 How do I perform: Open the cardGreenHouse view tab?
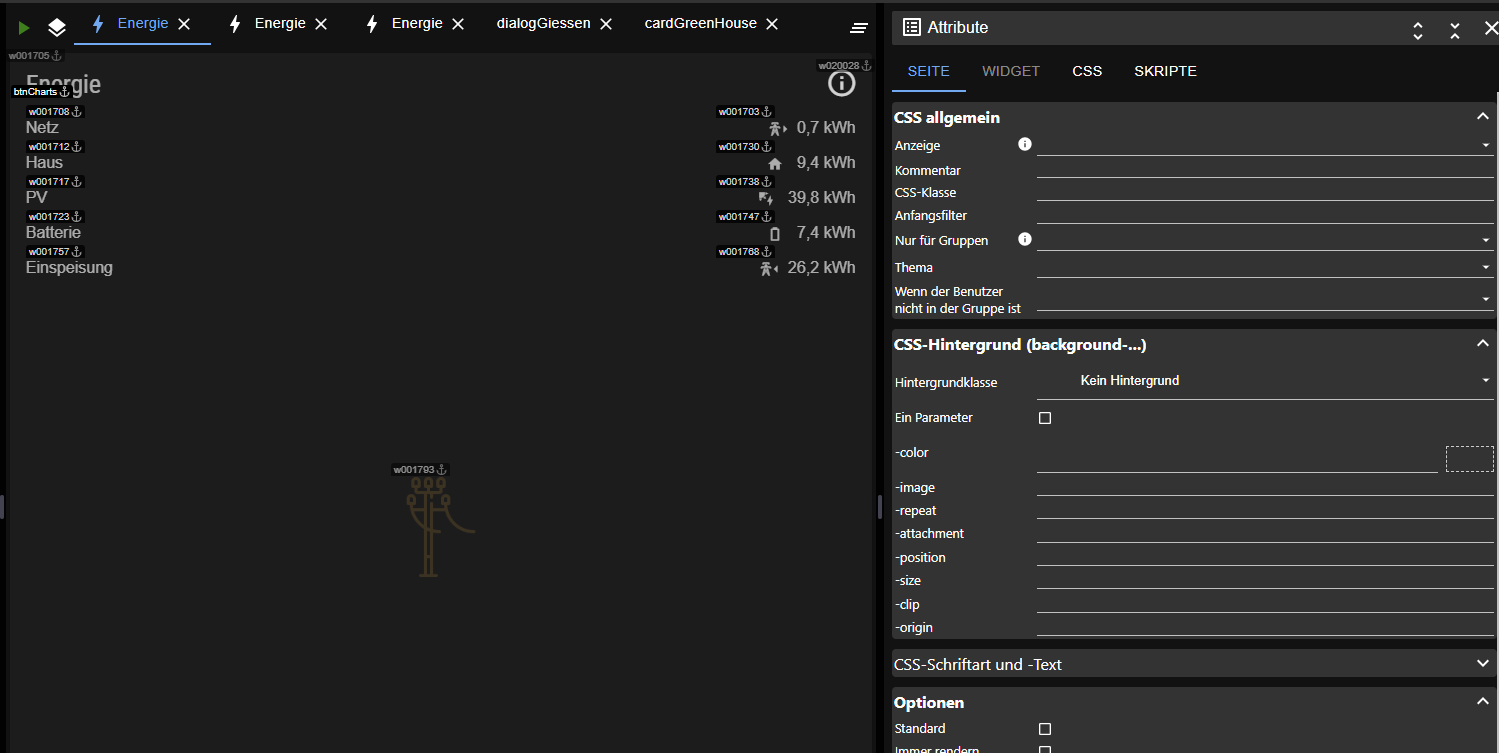point(700,24)
